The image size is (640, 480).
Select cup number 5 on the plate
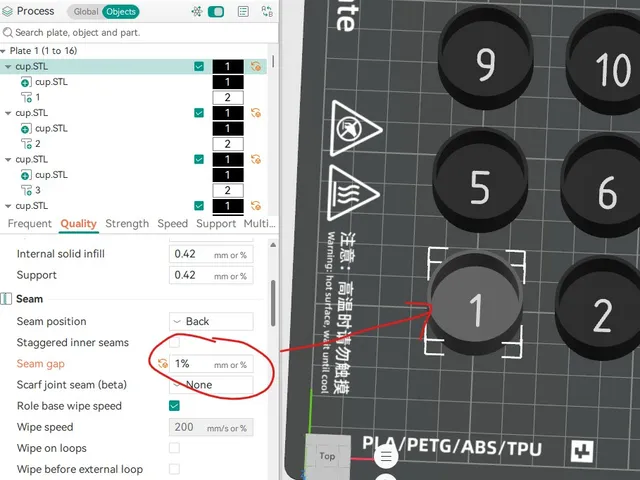click(x=480, y=180)
